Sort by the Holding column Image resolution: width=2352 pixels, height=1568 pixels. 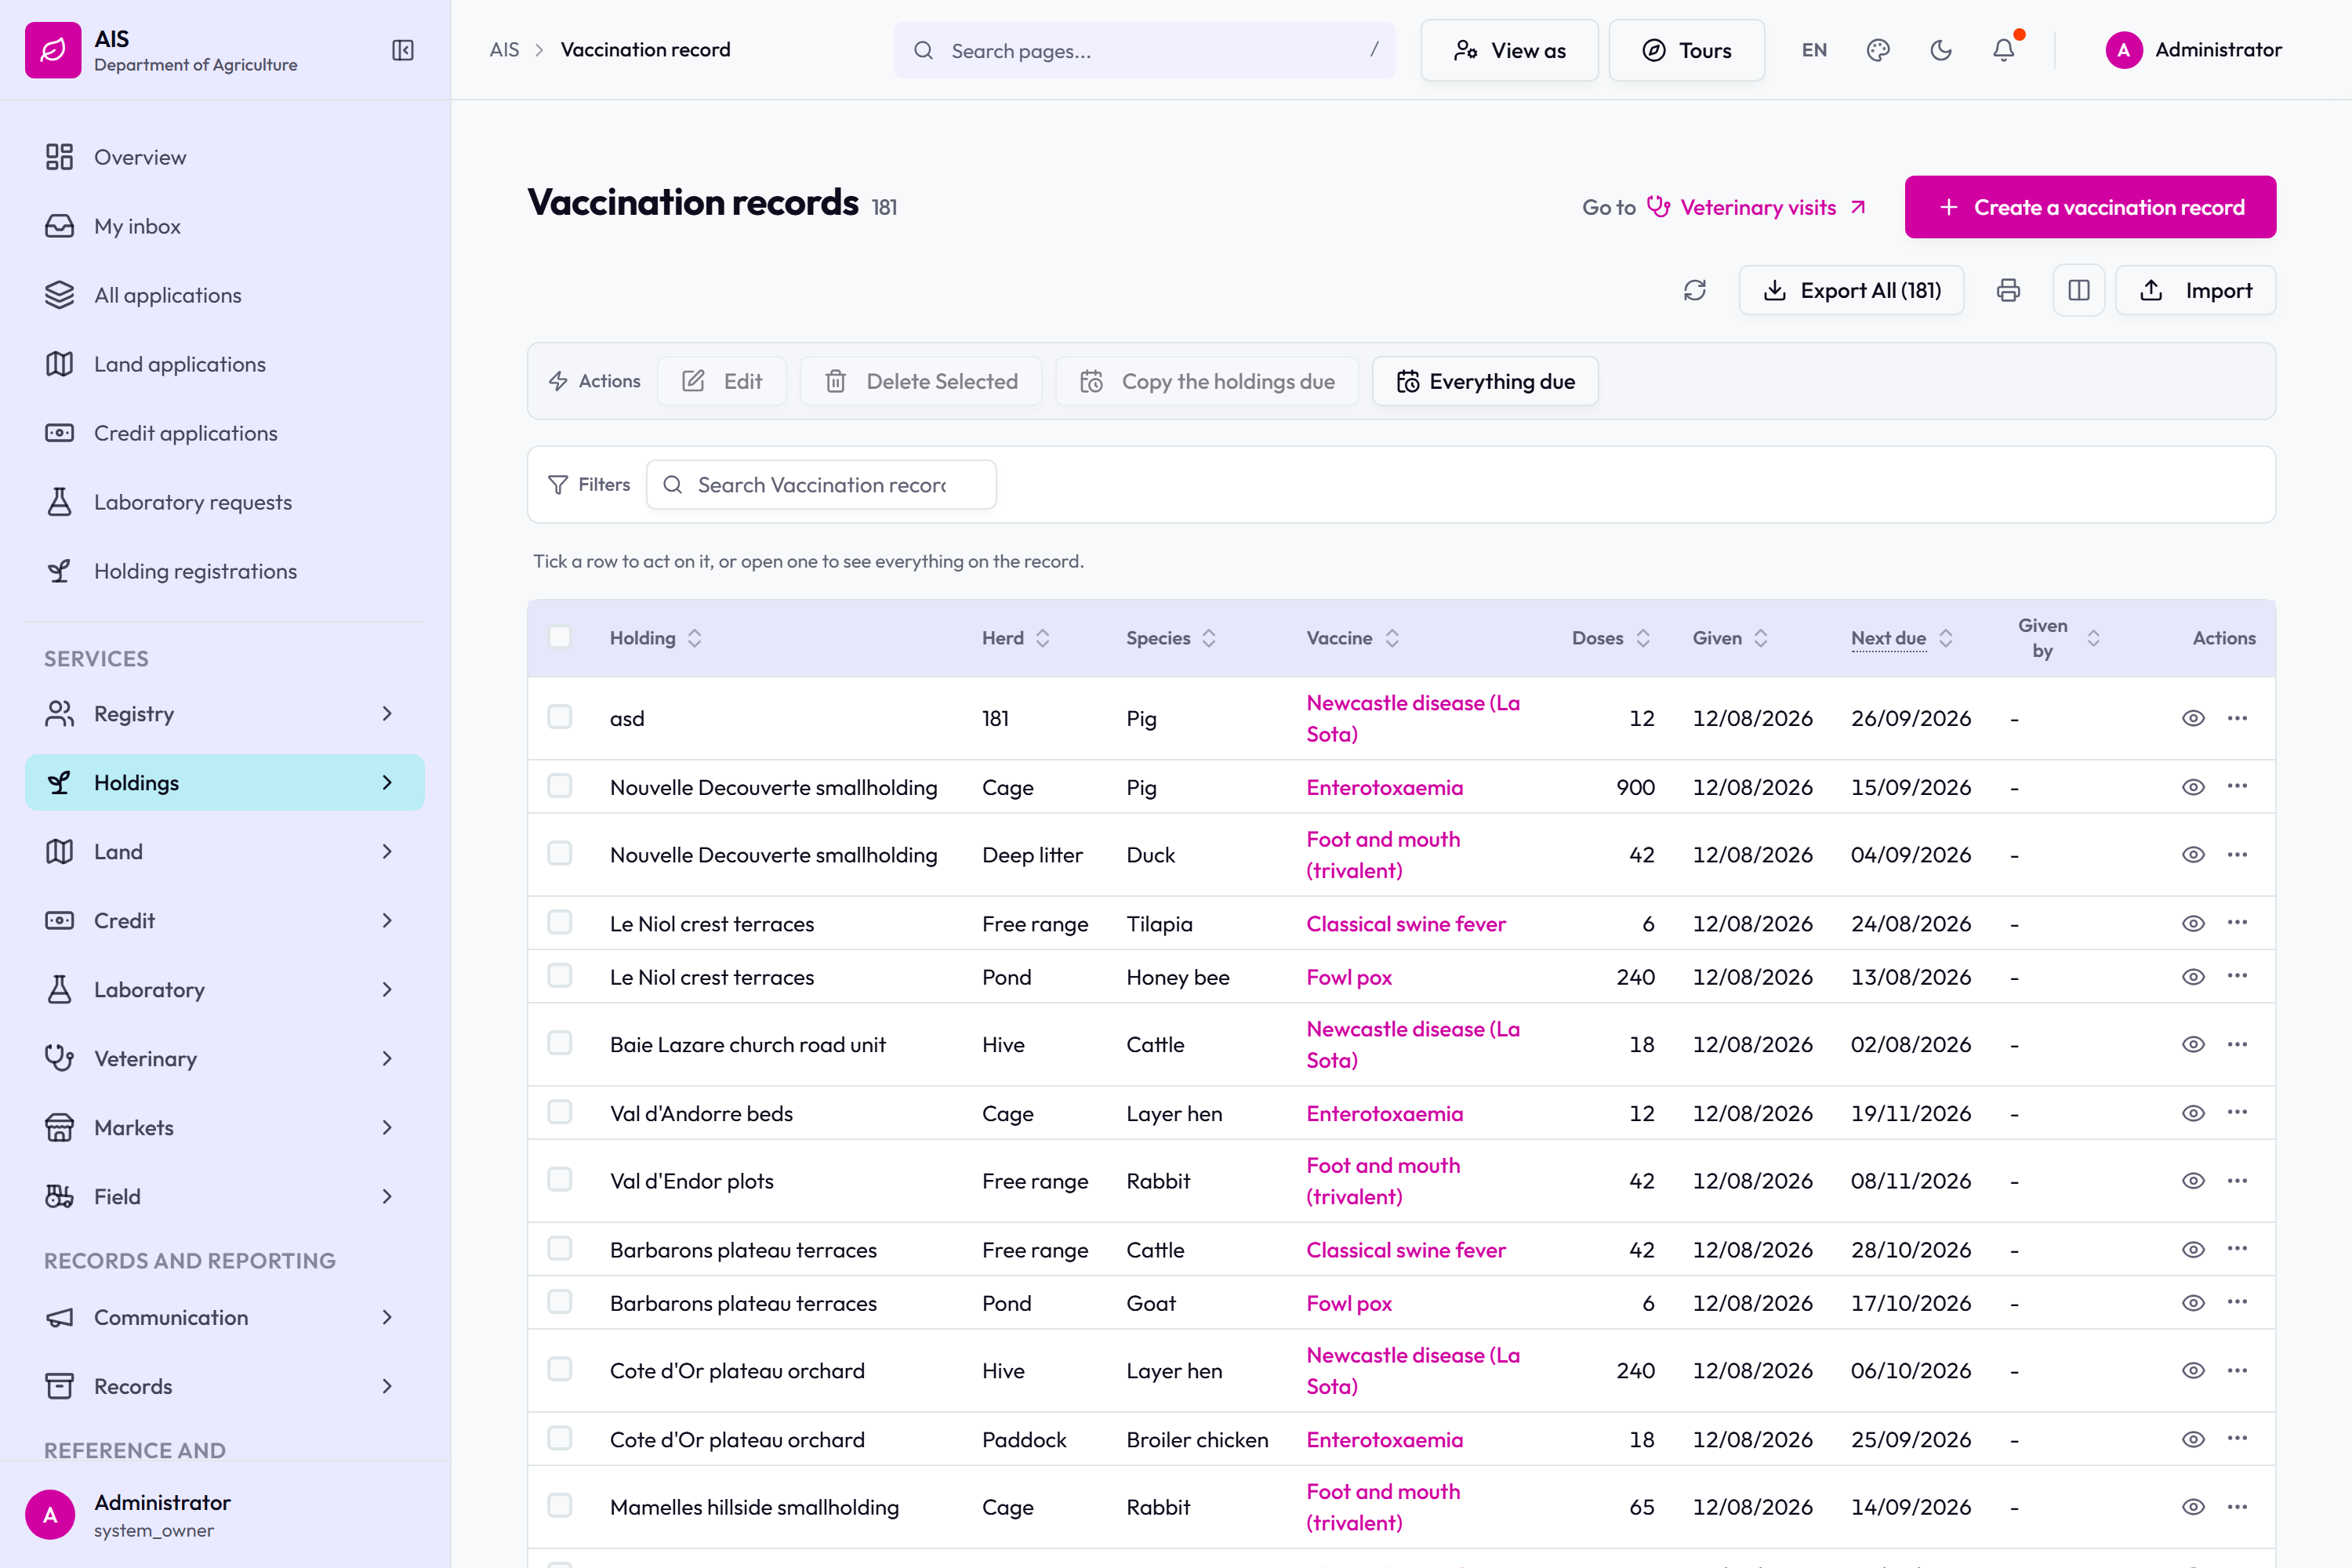tap(656, 638)
